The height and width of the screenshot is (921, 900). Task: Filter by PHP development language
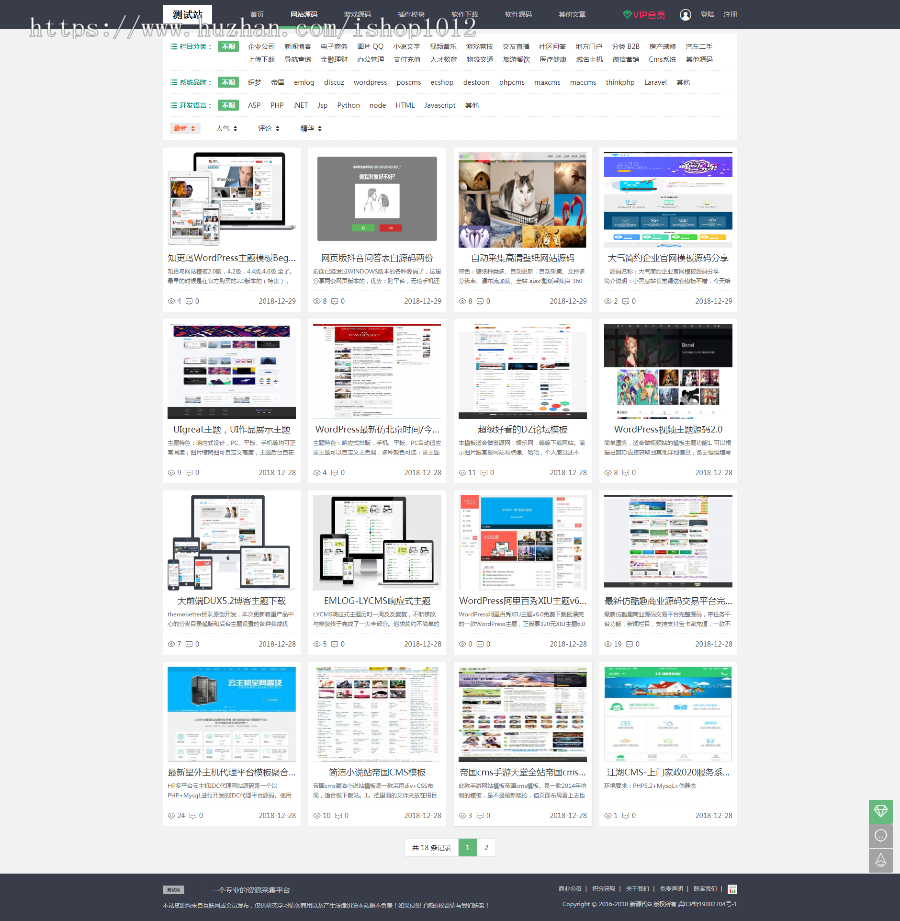(277, 106)
